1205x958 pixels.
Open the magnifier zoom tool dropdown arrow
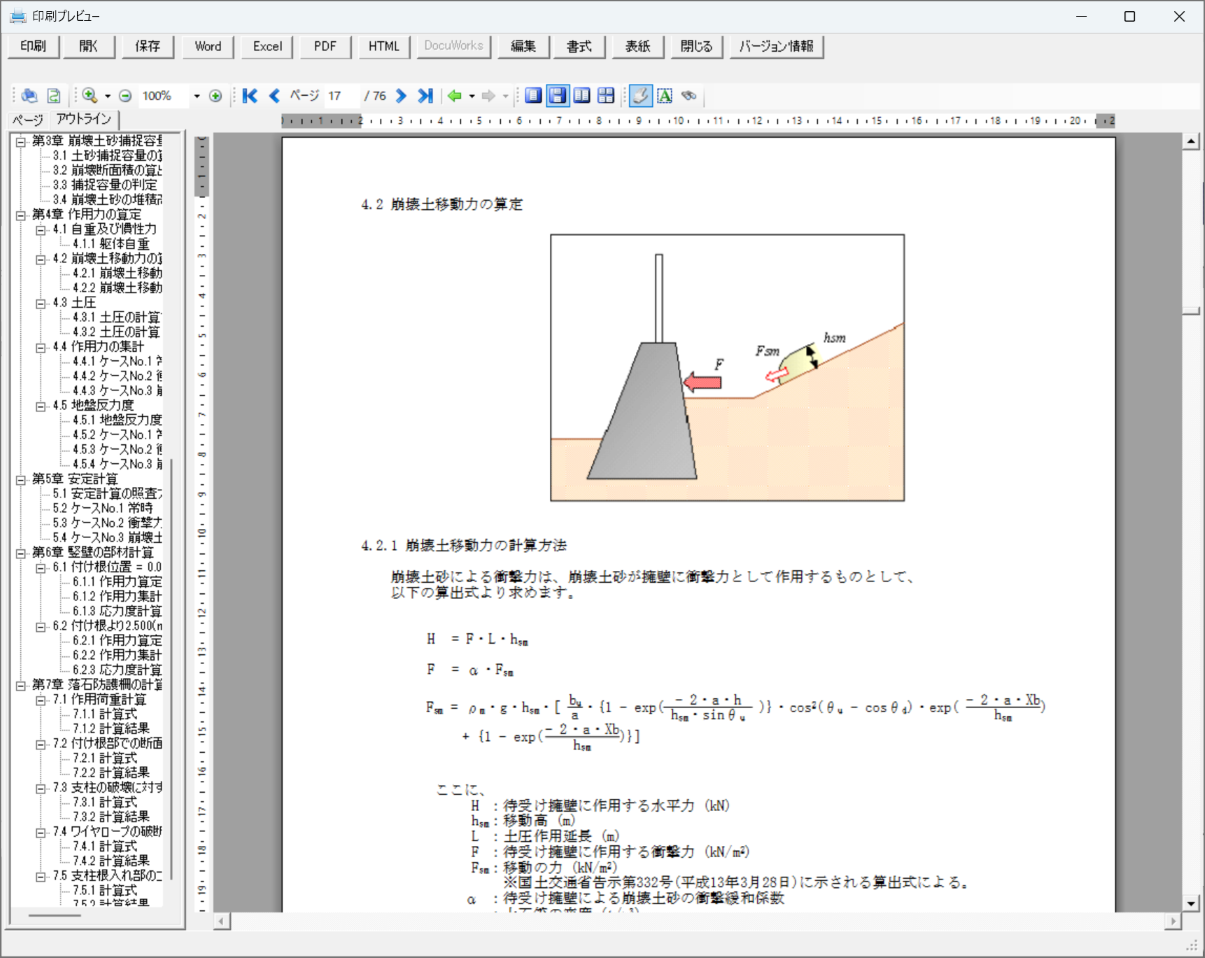coord(107,96)
